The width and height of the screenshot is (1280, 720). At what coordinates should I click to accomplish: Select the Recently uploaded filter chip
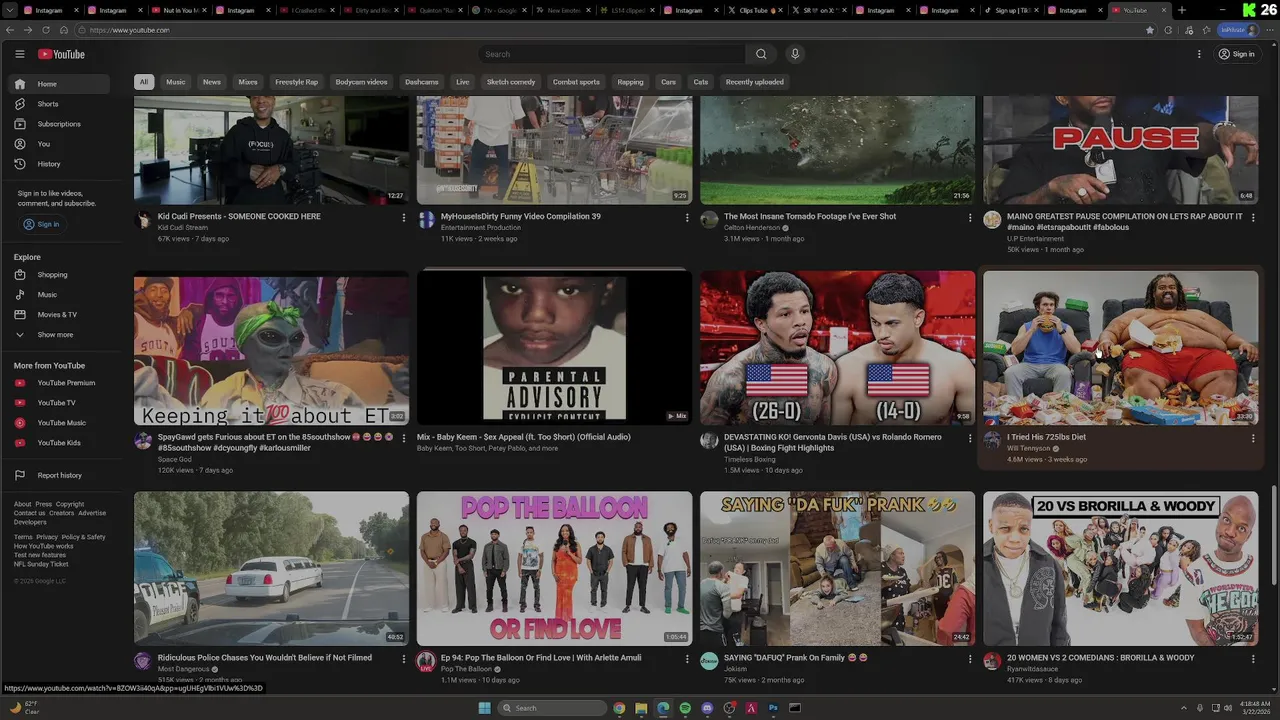tap(755, 82)
